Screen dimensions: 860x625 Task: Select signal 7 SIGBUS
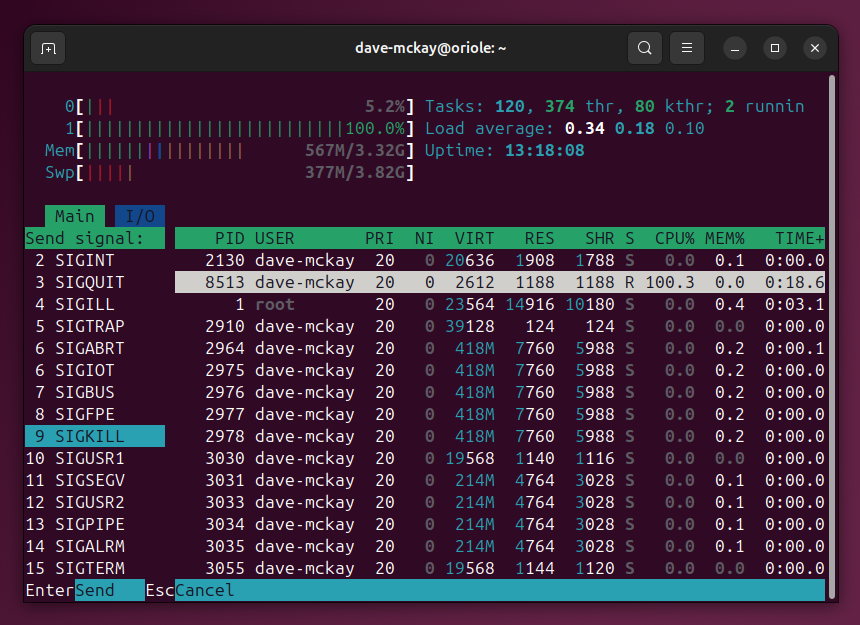point(95,392)
